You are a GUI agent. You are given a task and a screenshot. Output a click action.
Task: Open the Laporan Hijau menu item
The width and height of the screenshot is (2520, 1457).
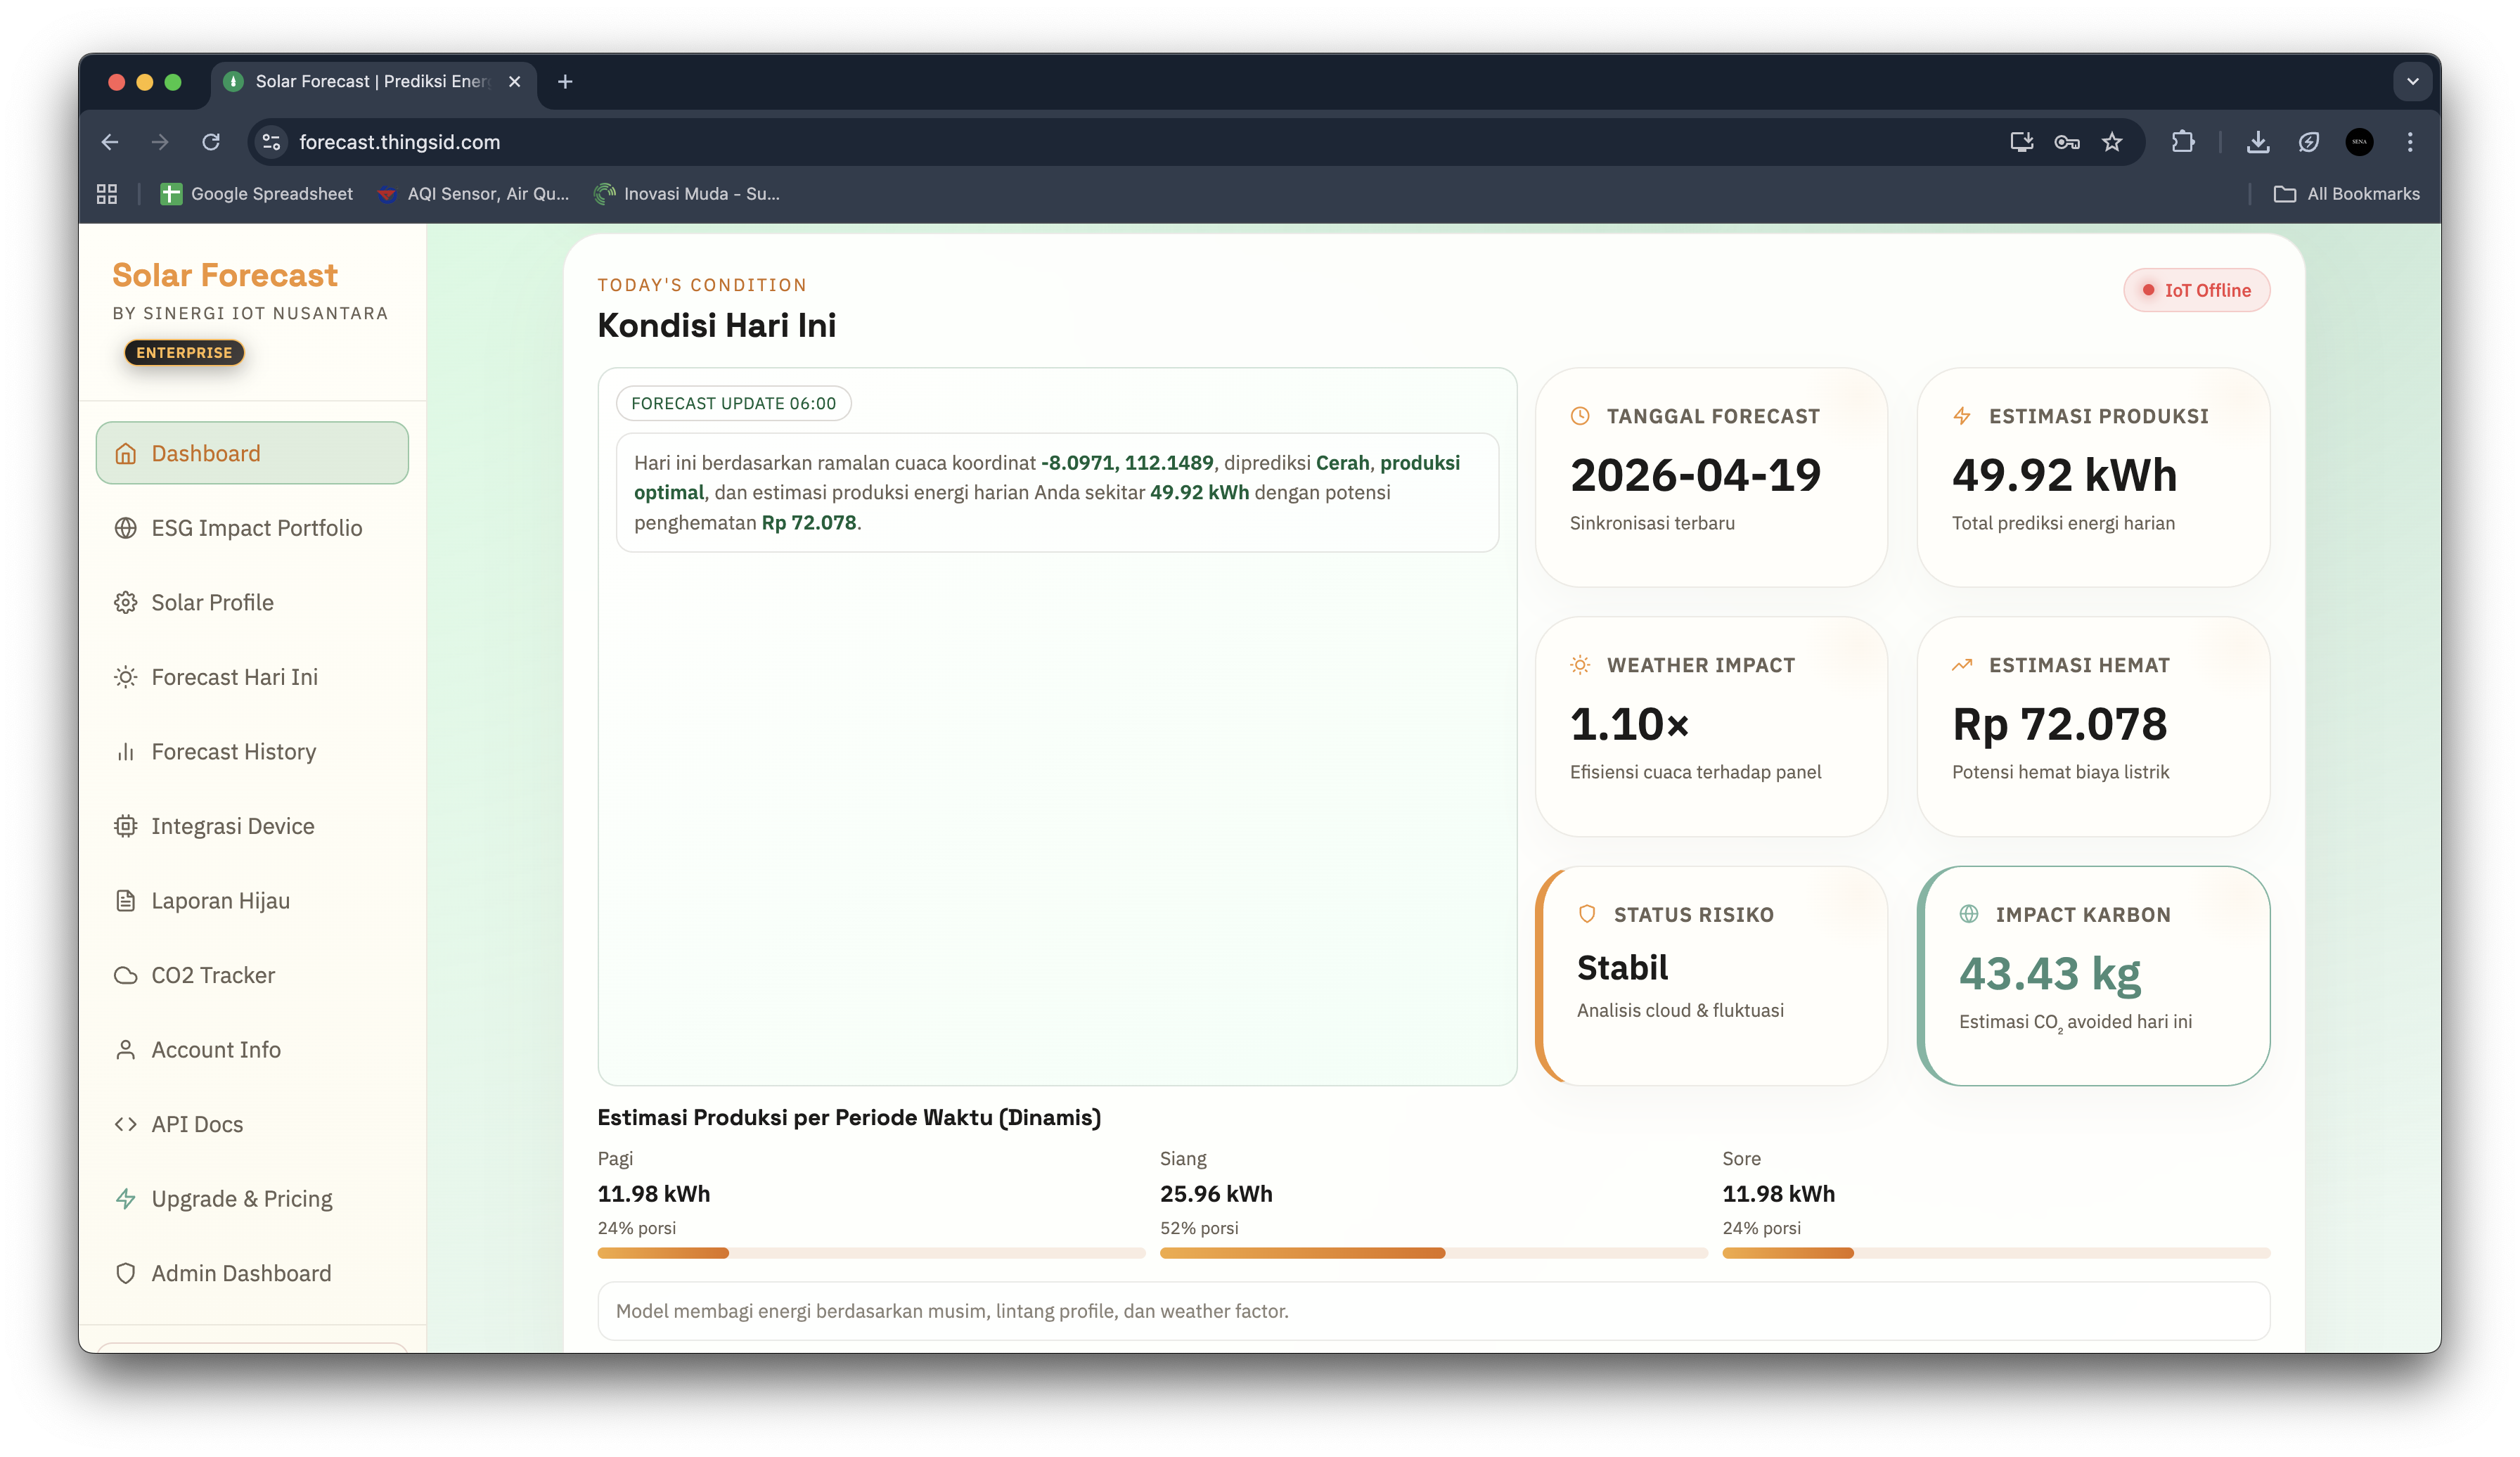(220, 901)
